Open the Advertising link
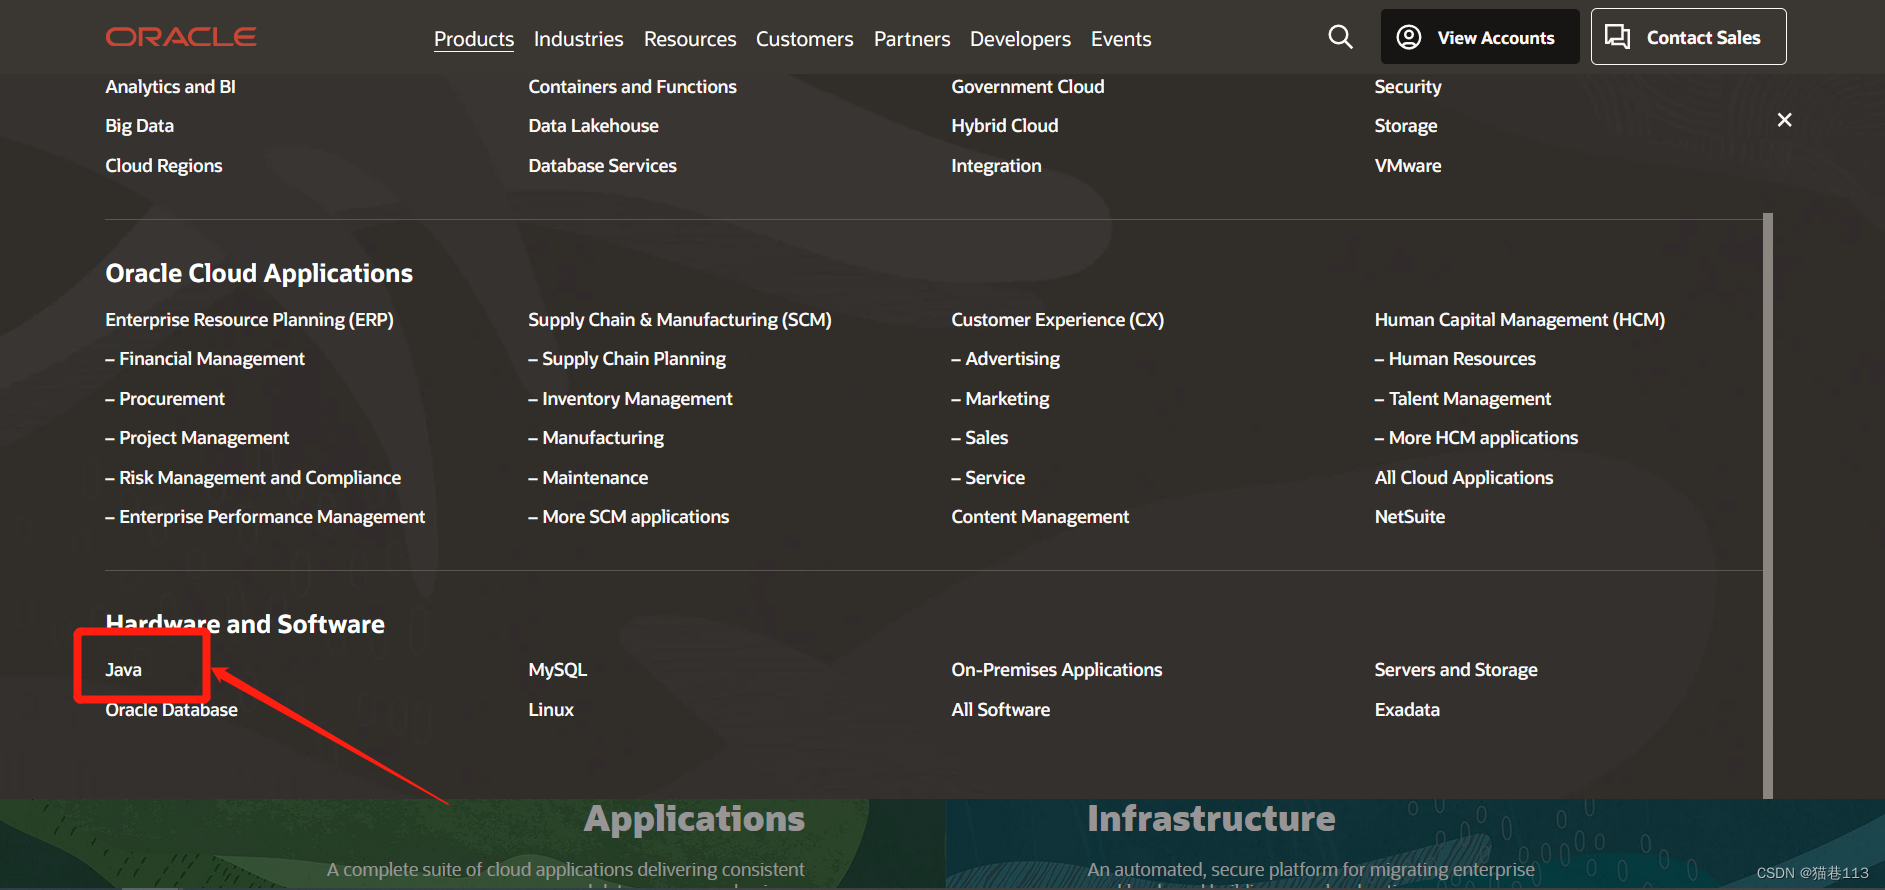Image resolution: width=1885 pixels, height=890 pixels. coord(1006,359)
